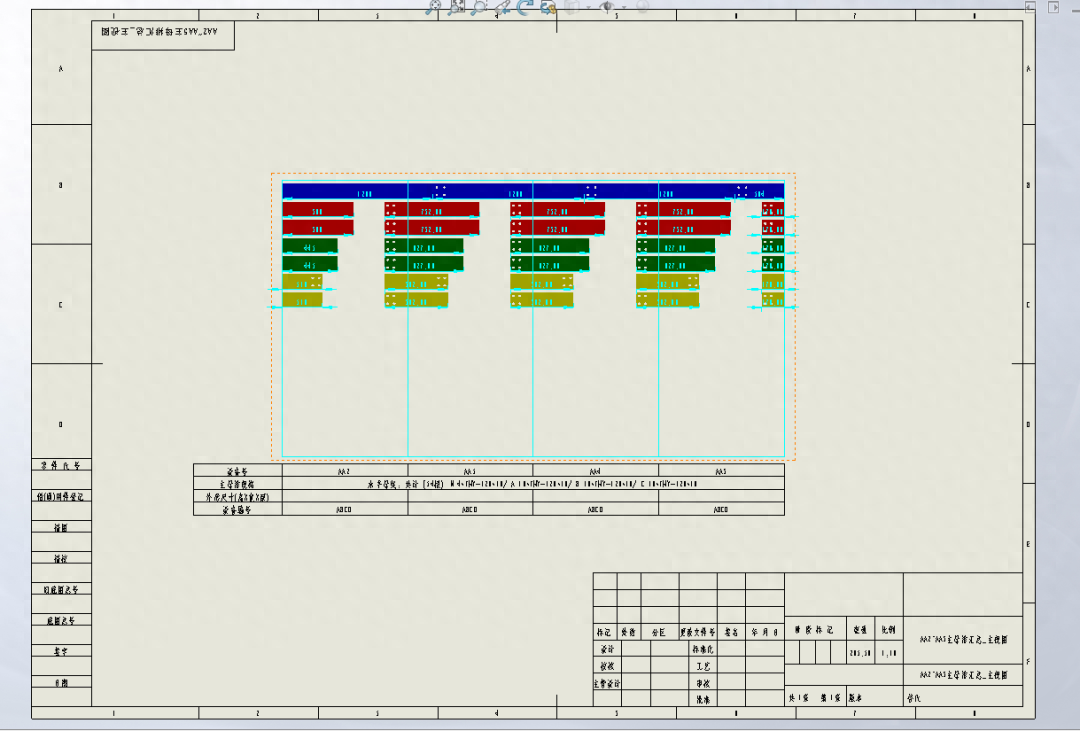Click the AA2 table cell

coord(345,471)
